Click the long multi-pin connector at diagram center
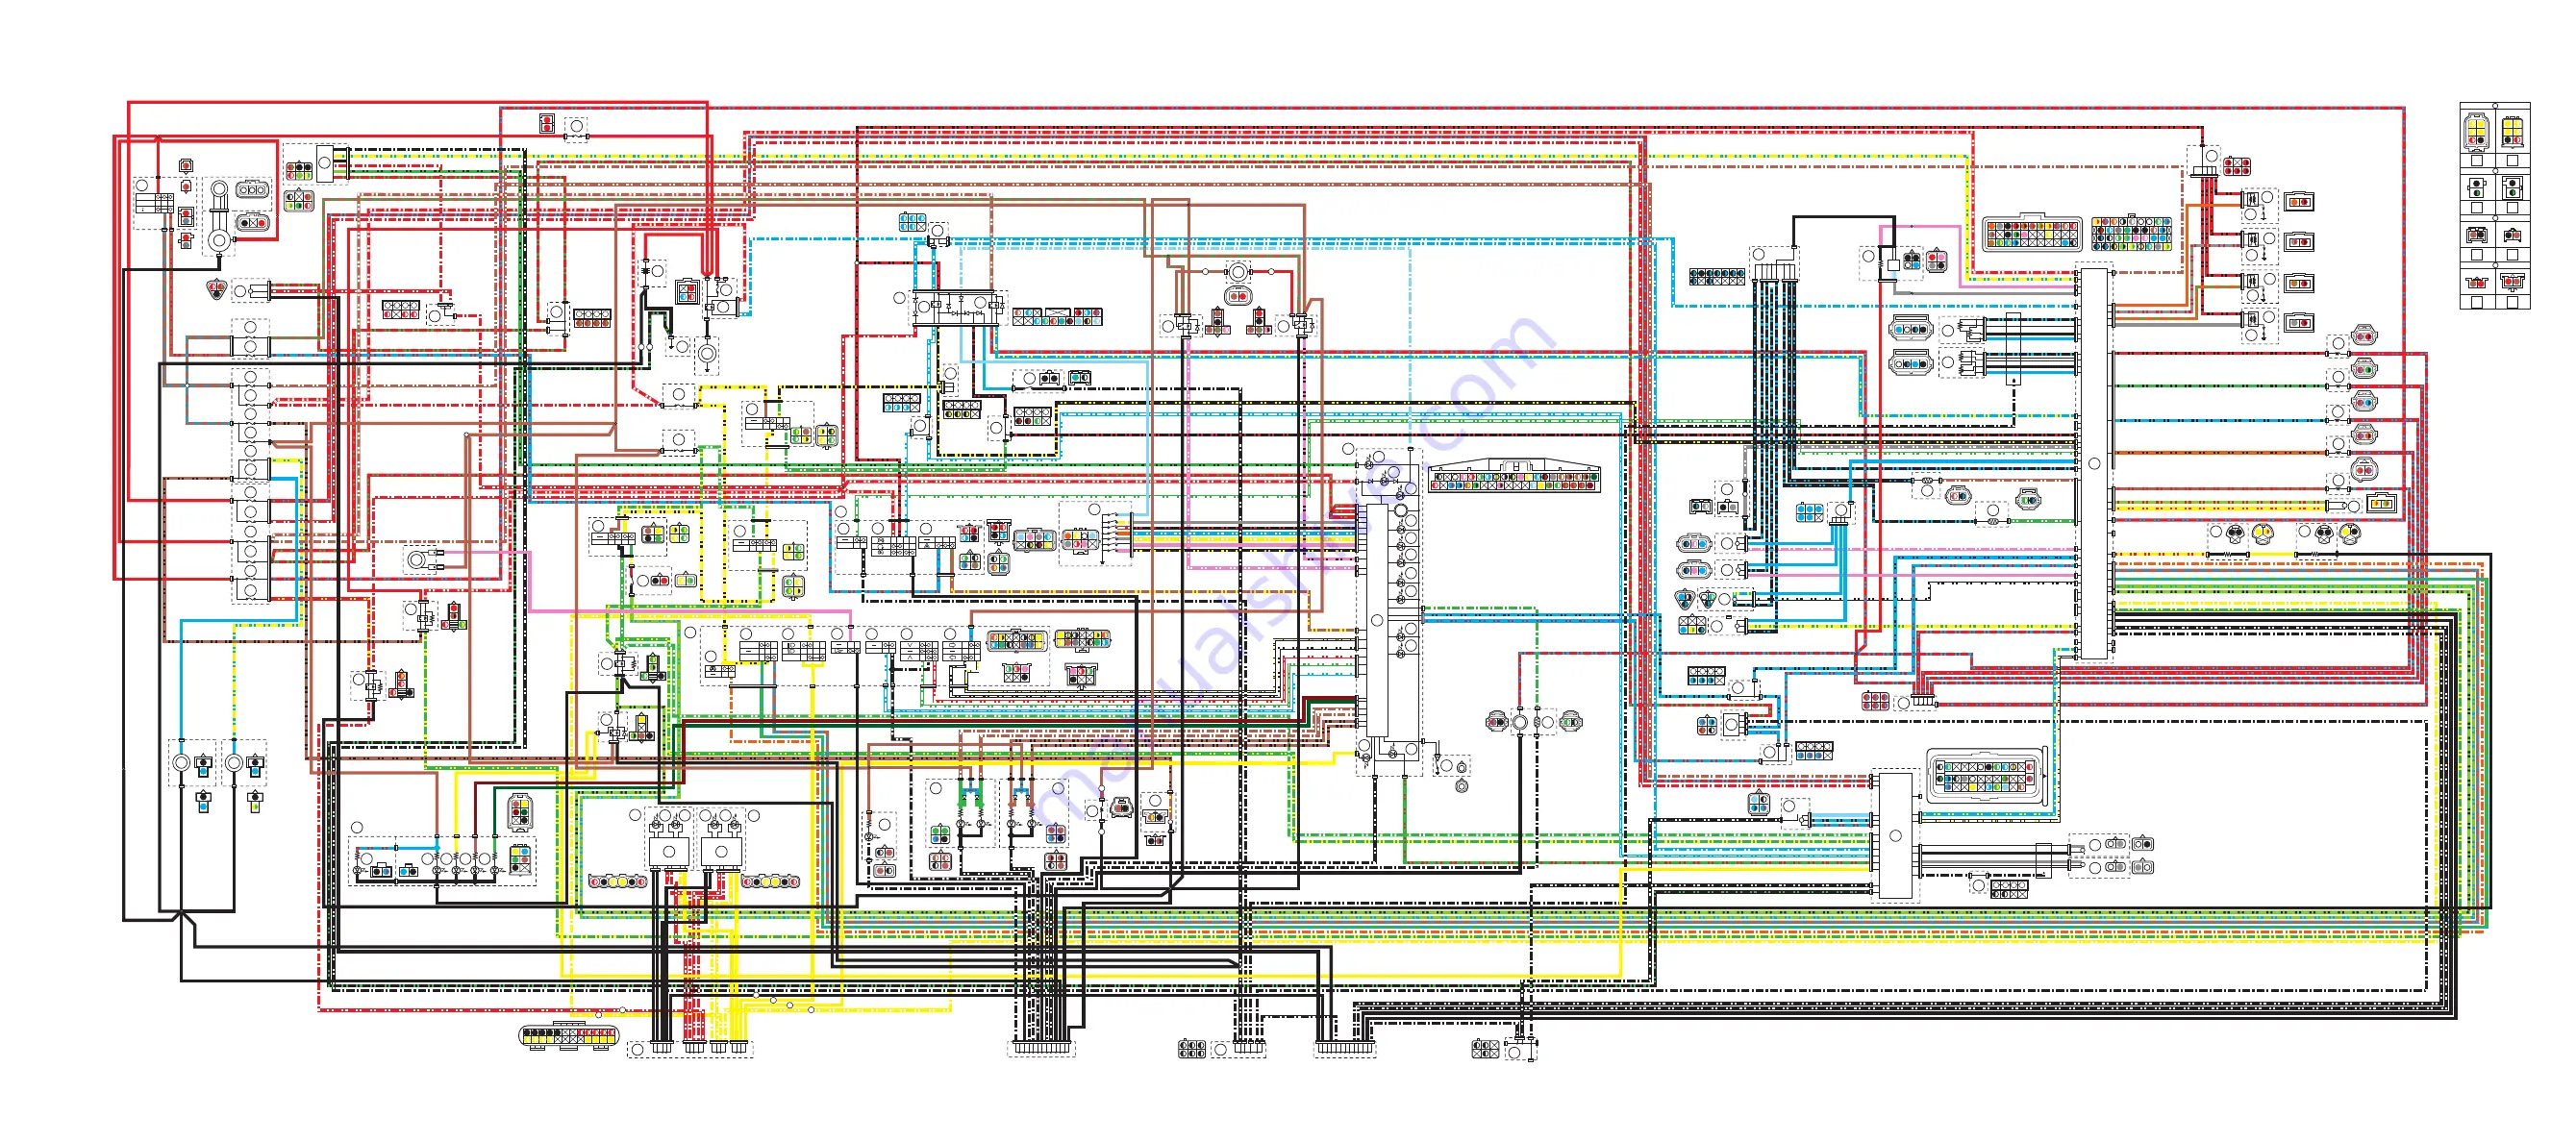Screen dimensions: 2576x1142 coord(1514,476)
